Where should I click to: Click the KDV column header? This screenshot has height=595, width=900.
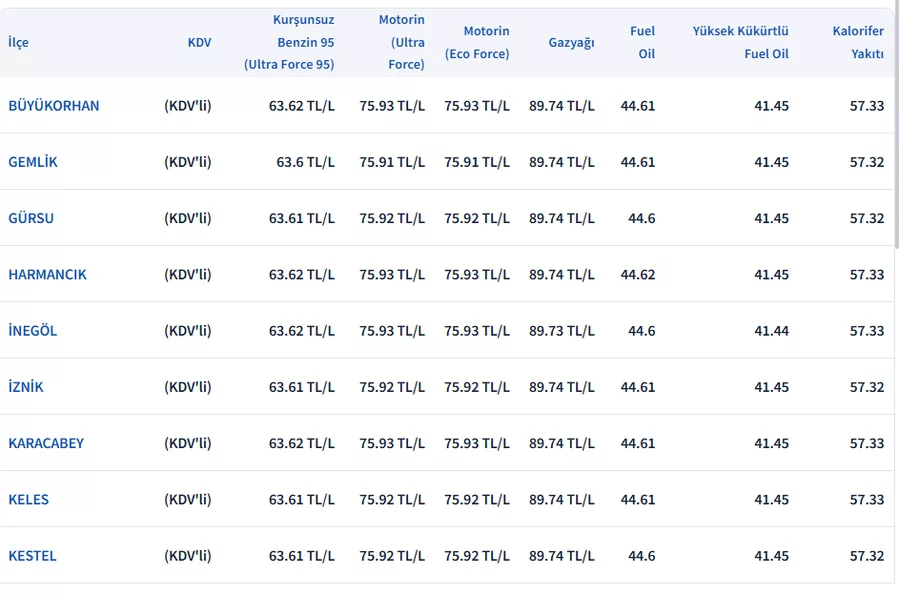pos(199,42)
